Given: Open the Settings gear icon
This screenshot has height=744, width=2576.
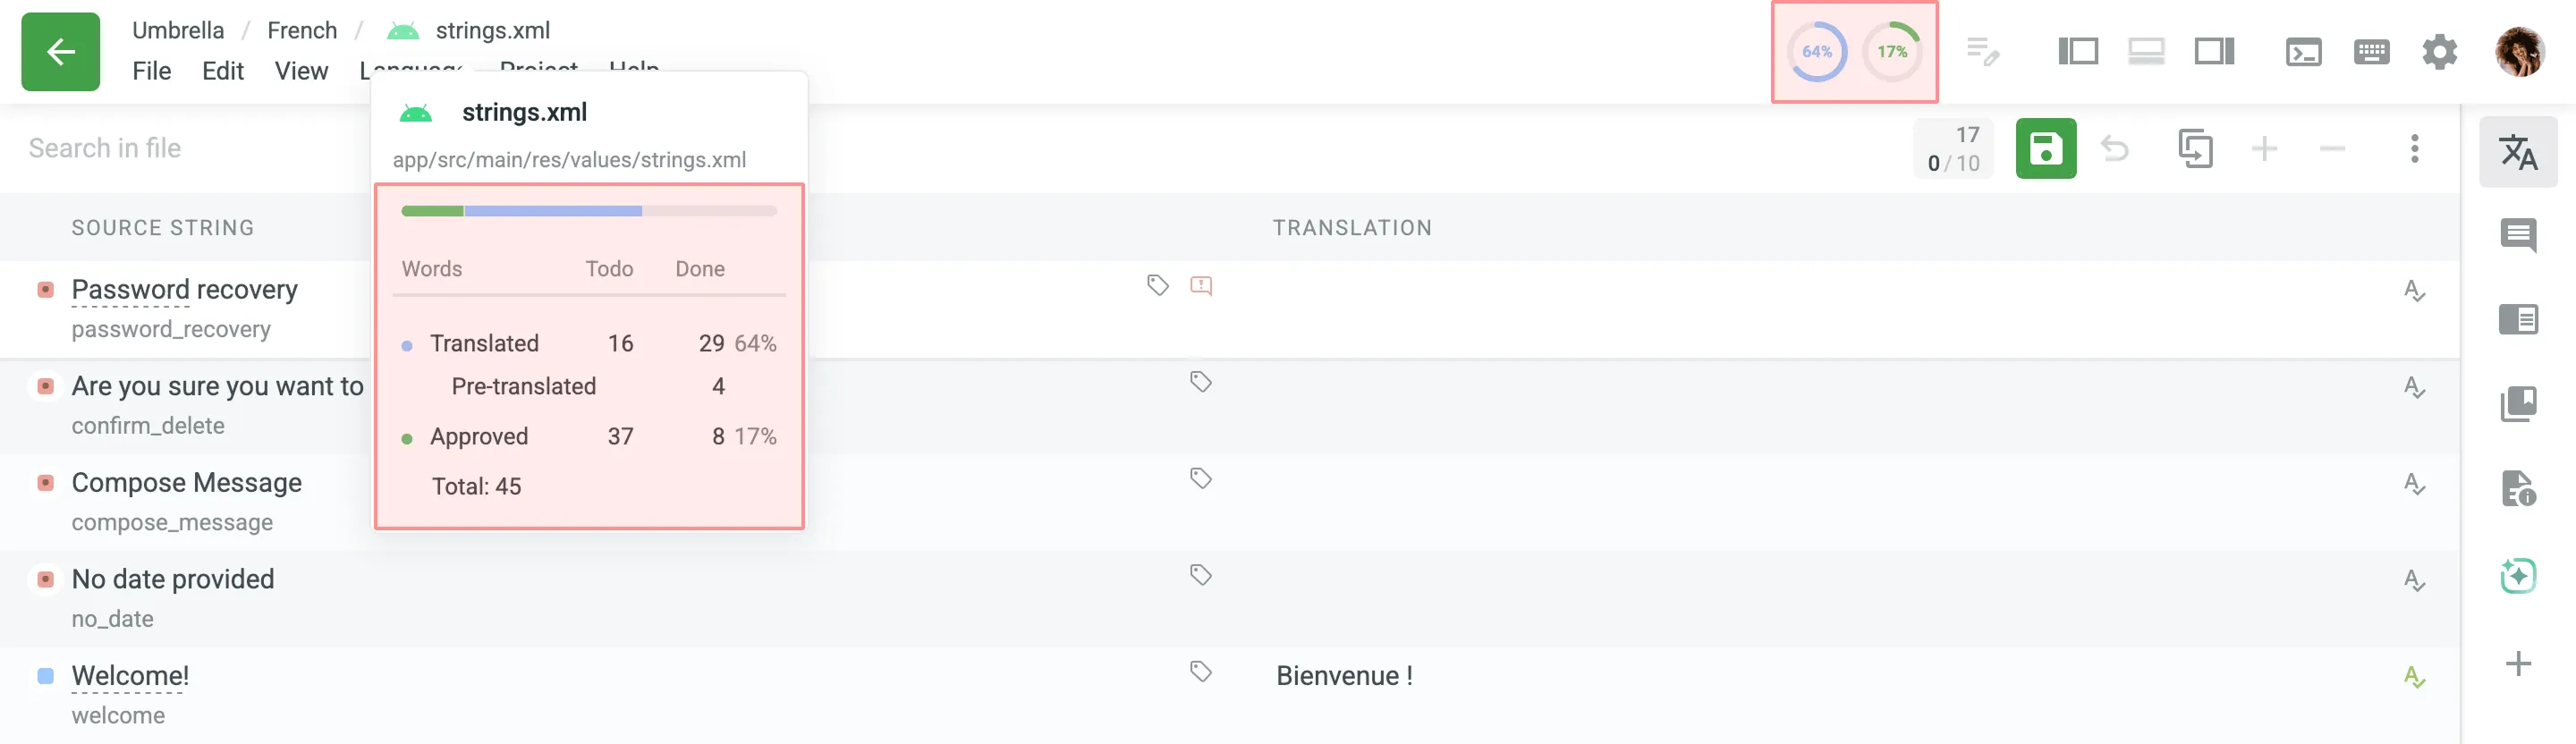Looking at the screenshot, I should [2440, 52].
